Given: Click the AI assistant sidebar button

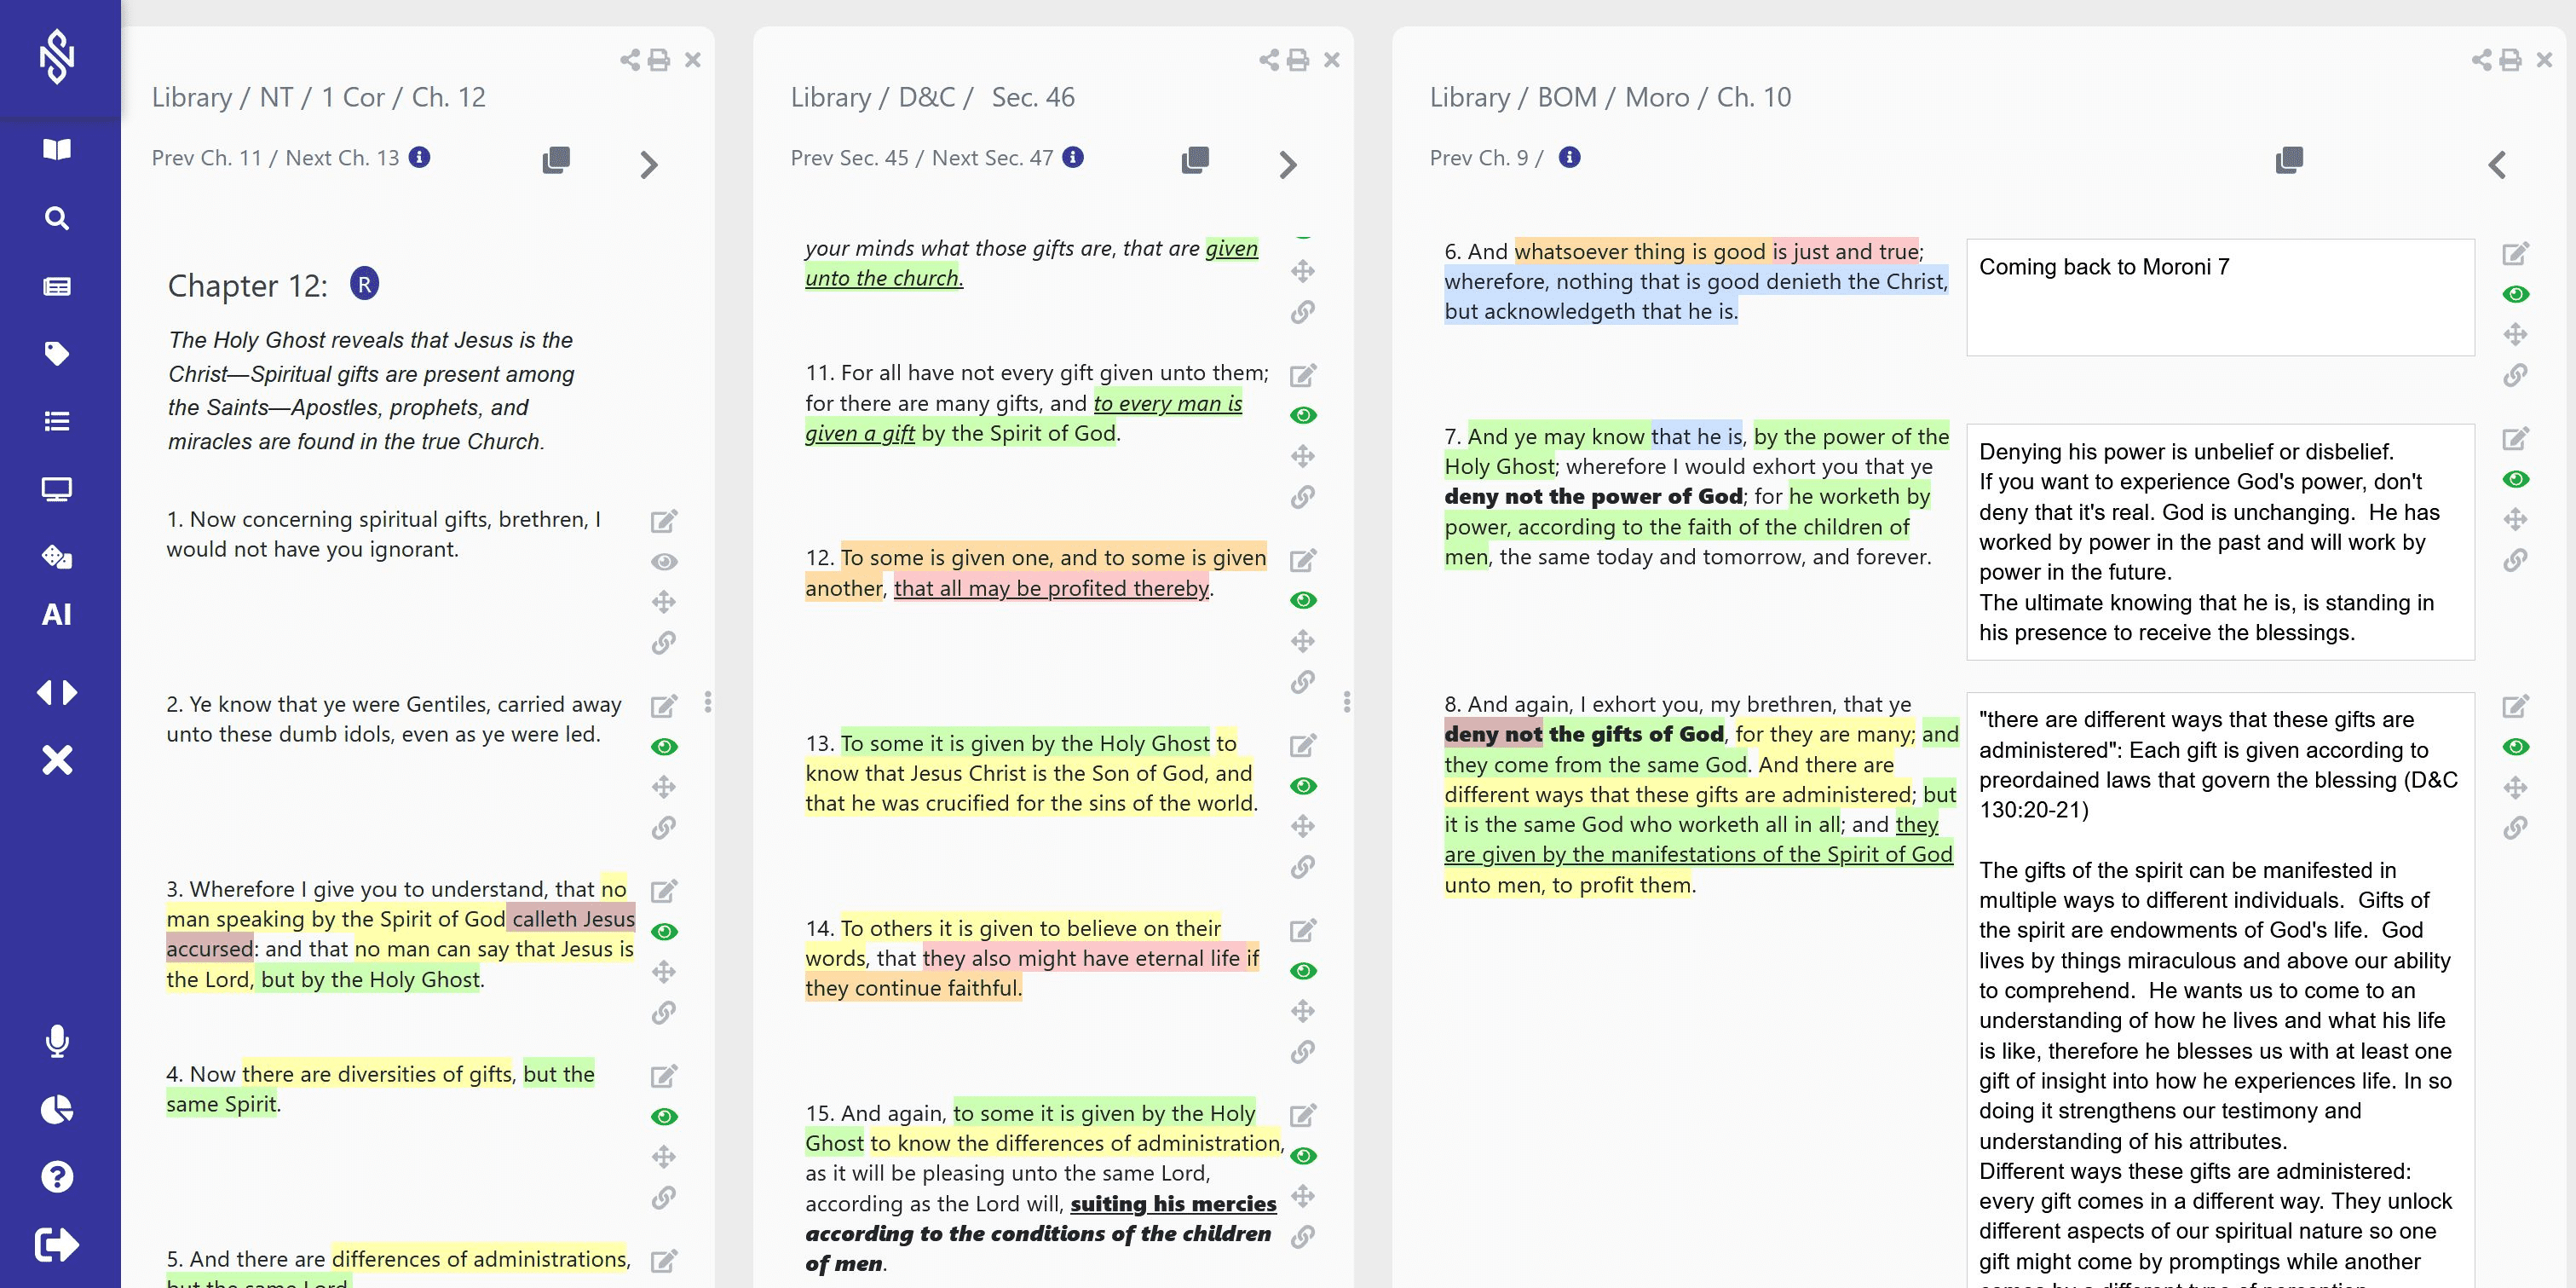Looking at the screenshot, I should tap(57, 614).
